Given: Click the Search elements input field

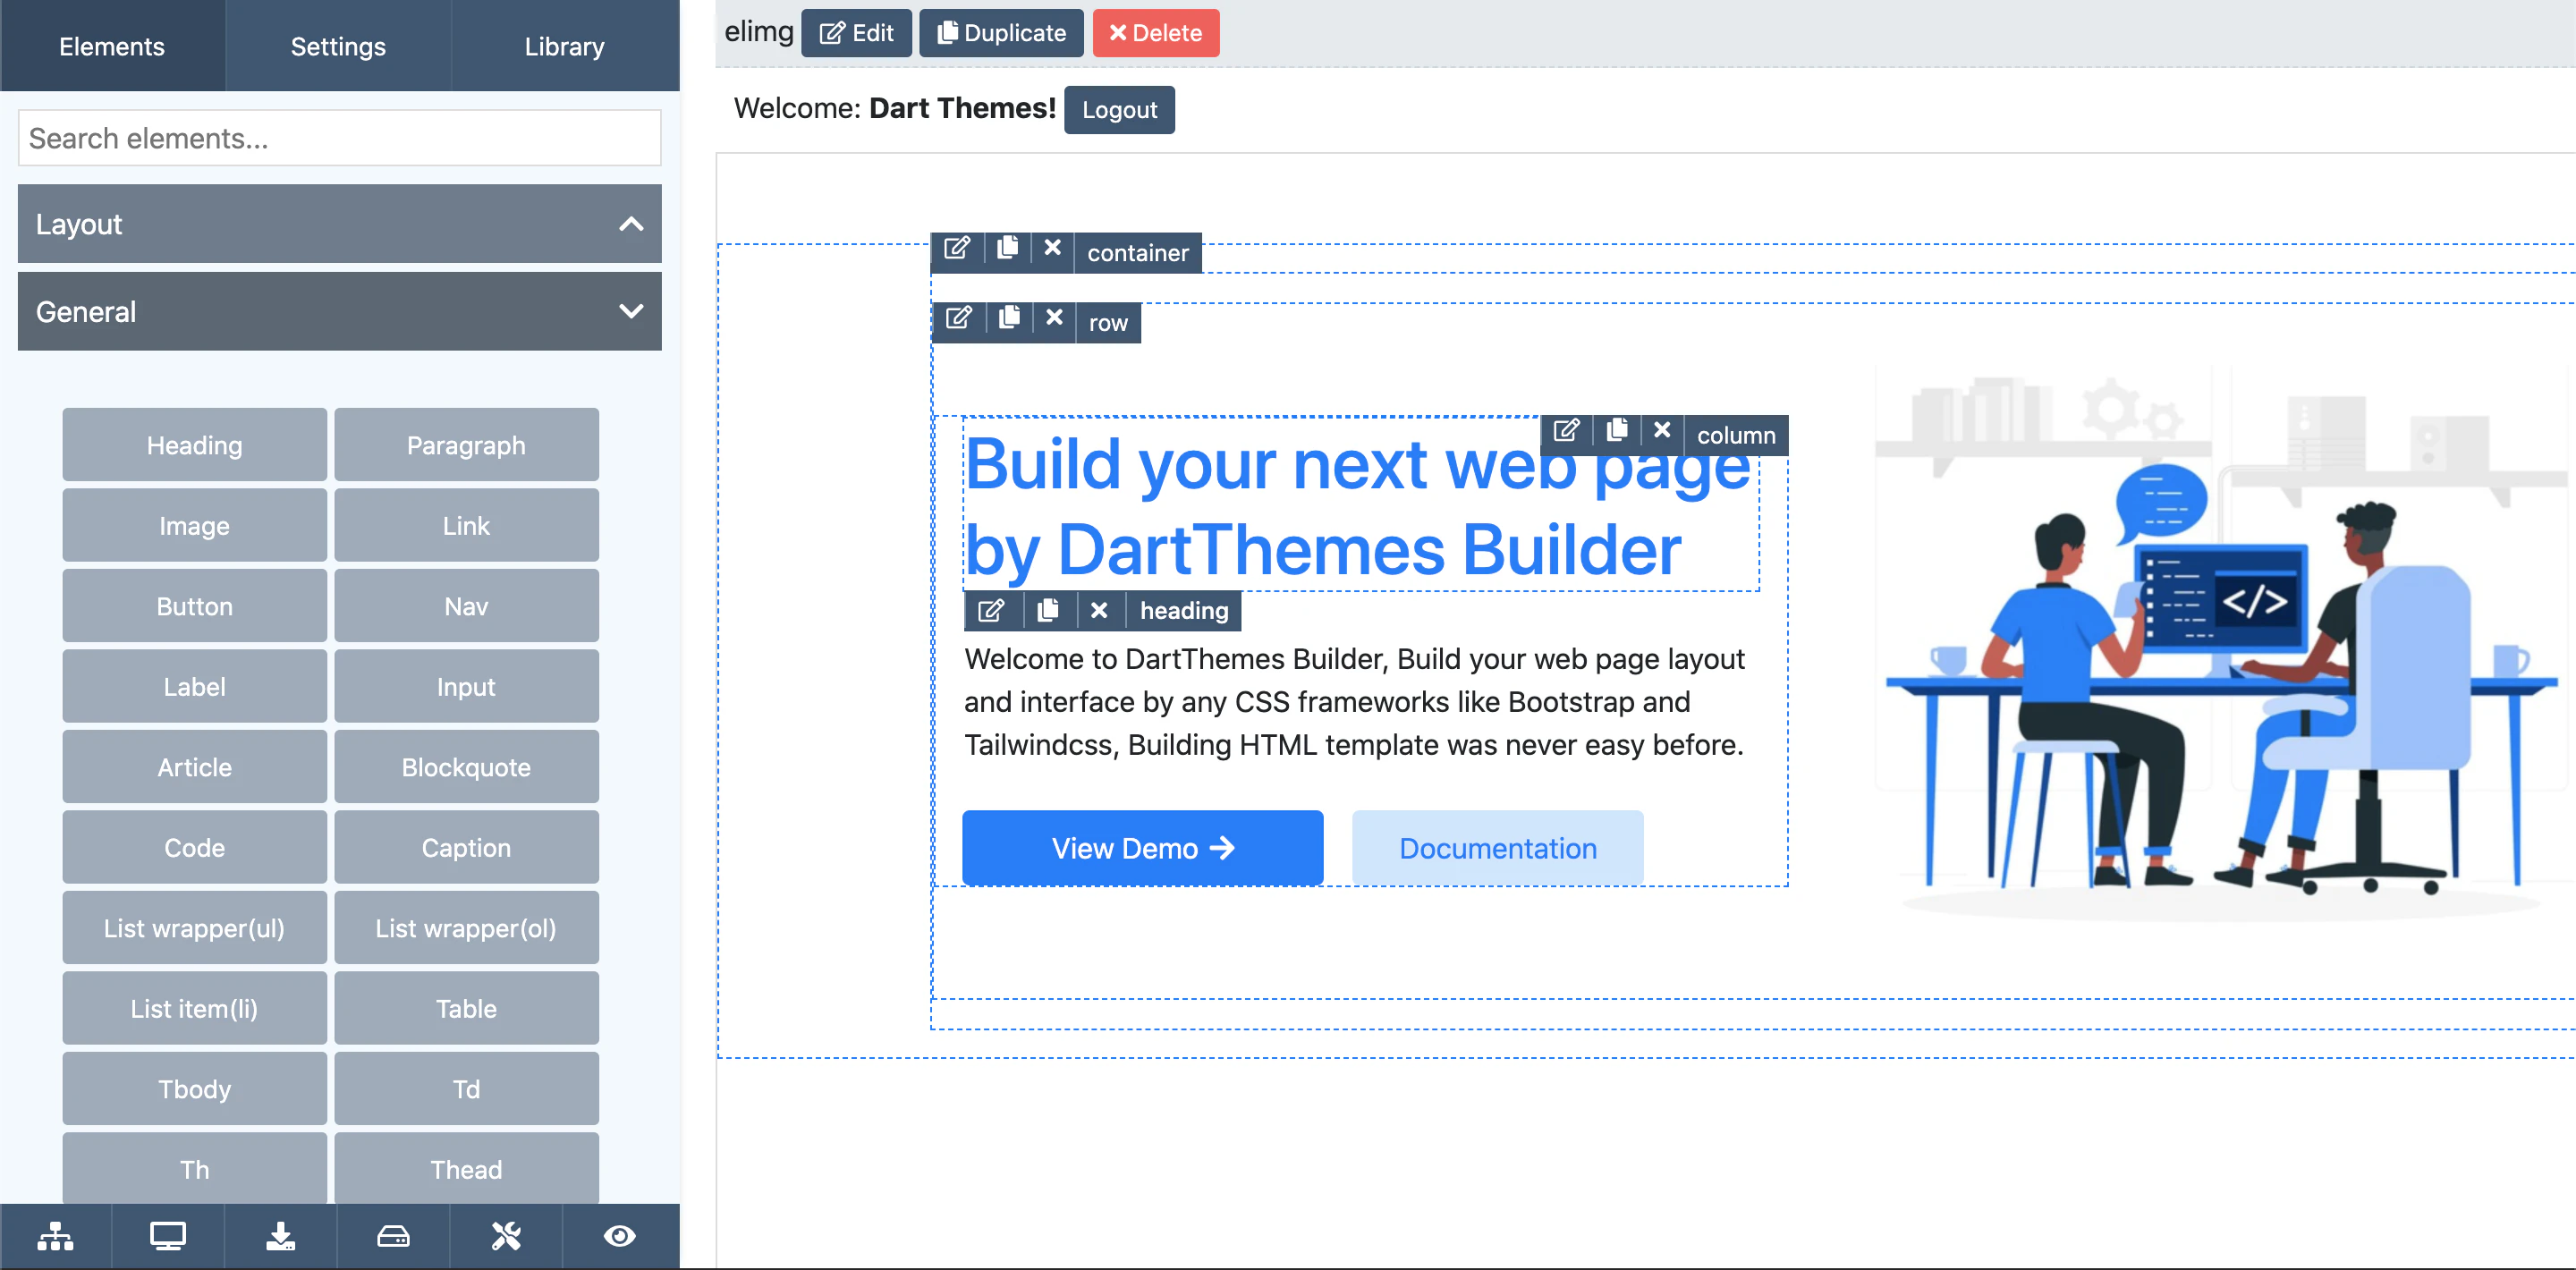Looking at the screenshot, I should 339,138.
